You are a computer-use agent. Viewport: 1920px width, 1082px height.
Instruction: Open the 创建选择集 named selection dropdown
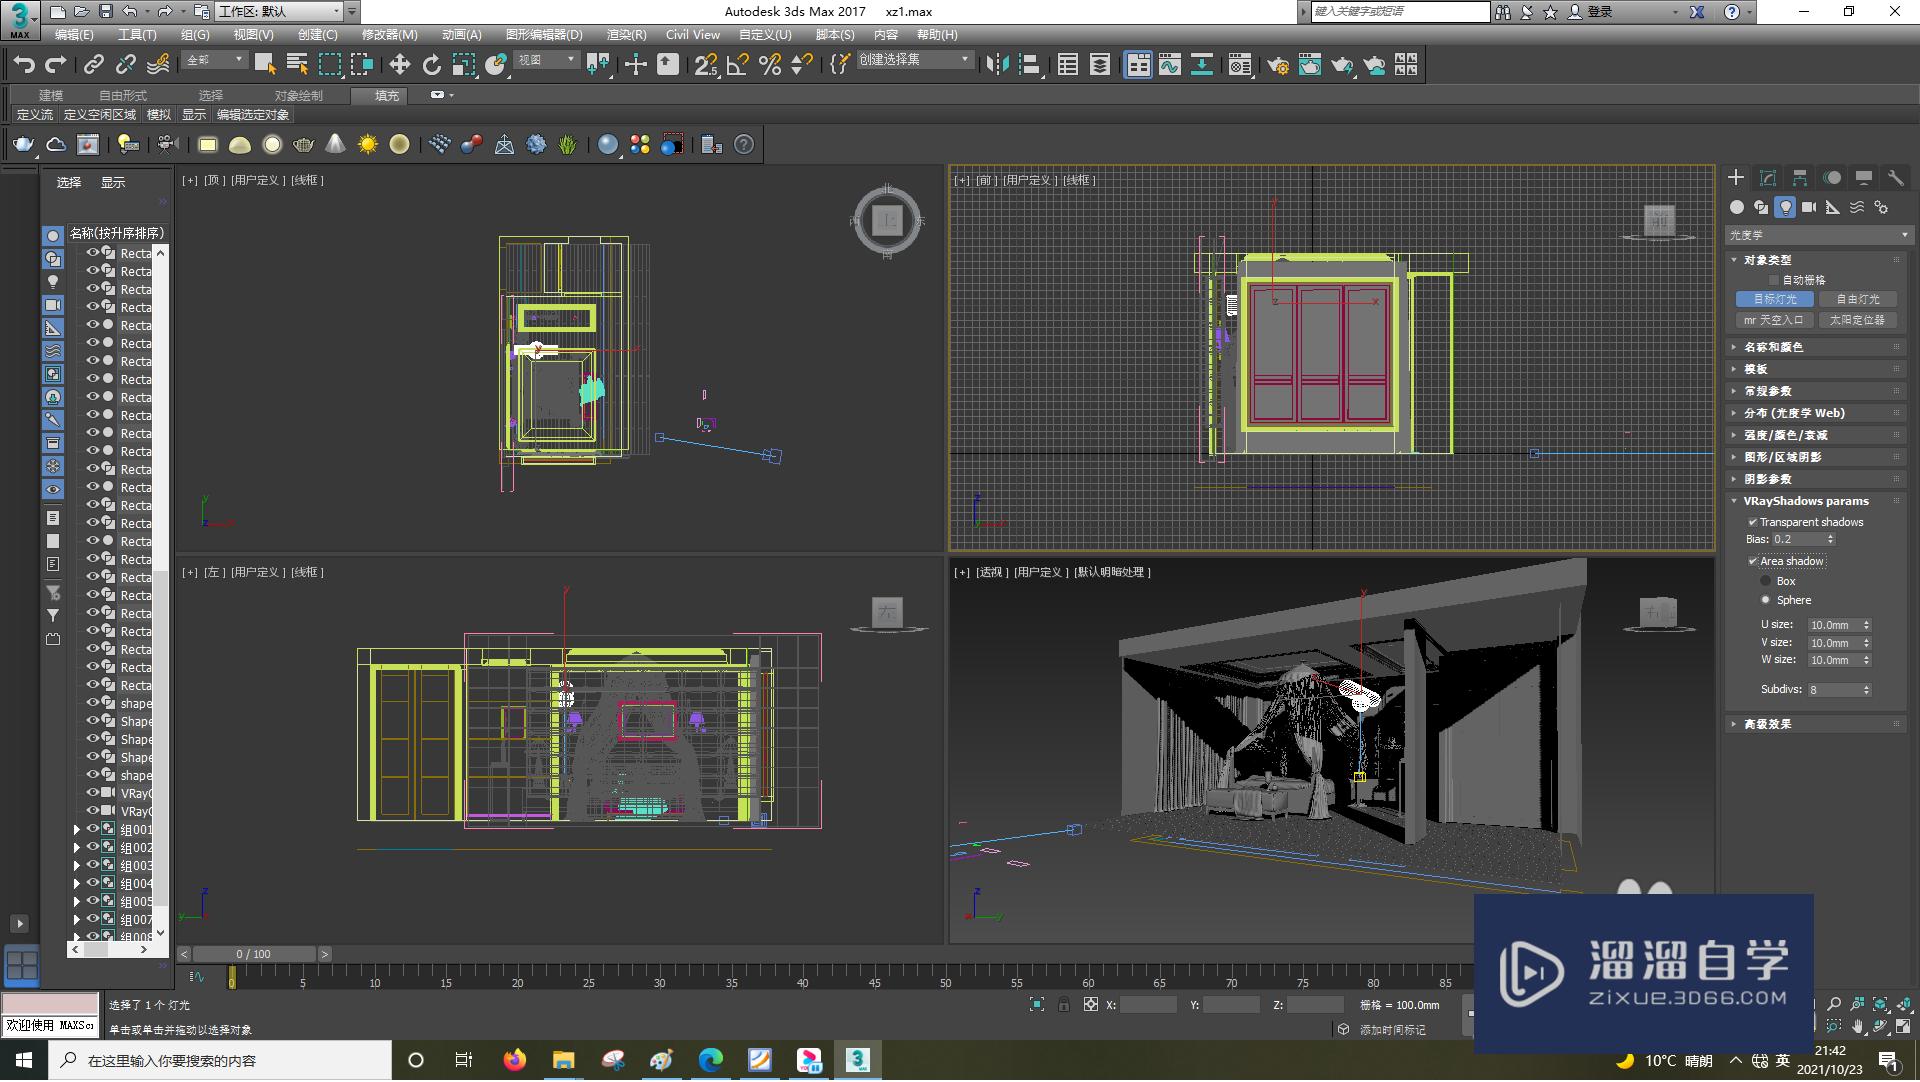pyautogui.click(x=914, y=61)
